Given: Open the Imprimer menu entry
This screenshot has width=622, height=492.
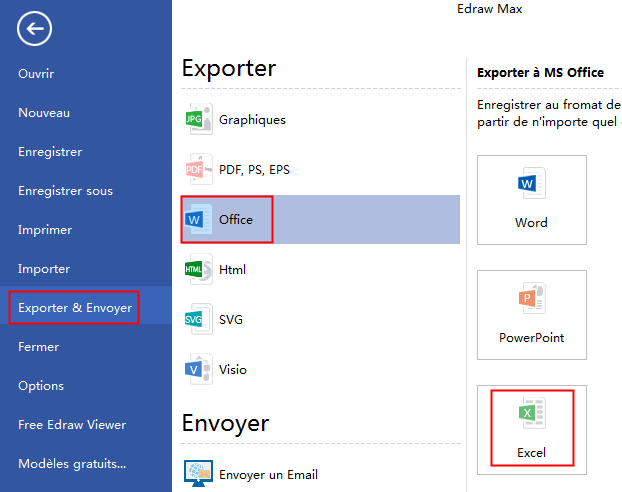Looking at the screenshot, I should 45,230.
